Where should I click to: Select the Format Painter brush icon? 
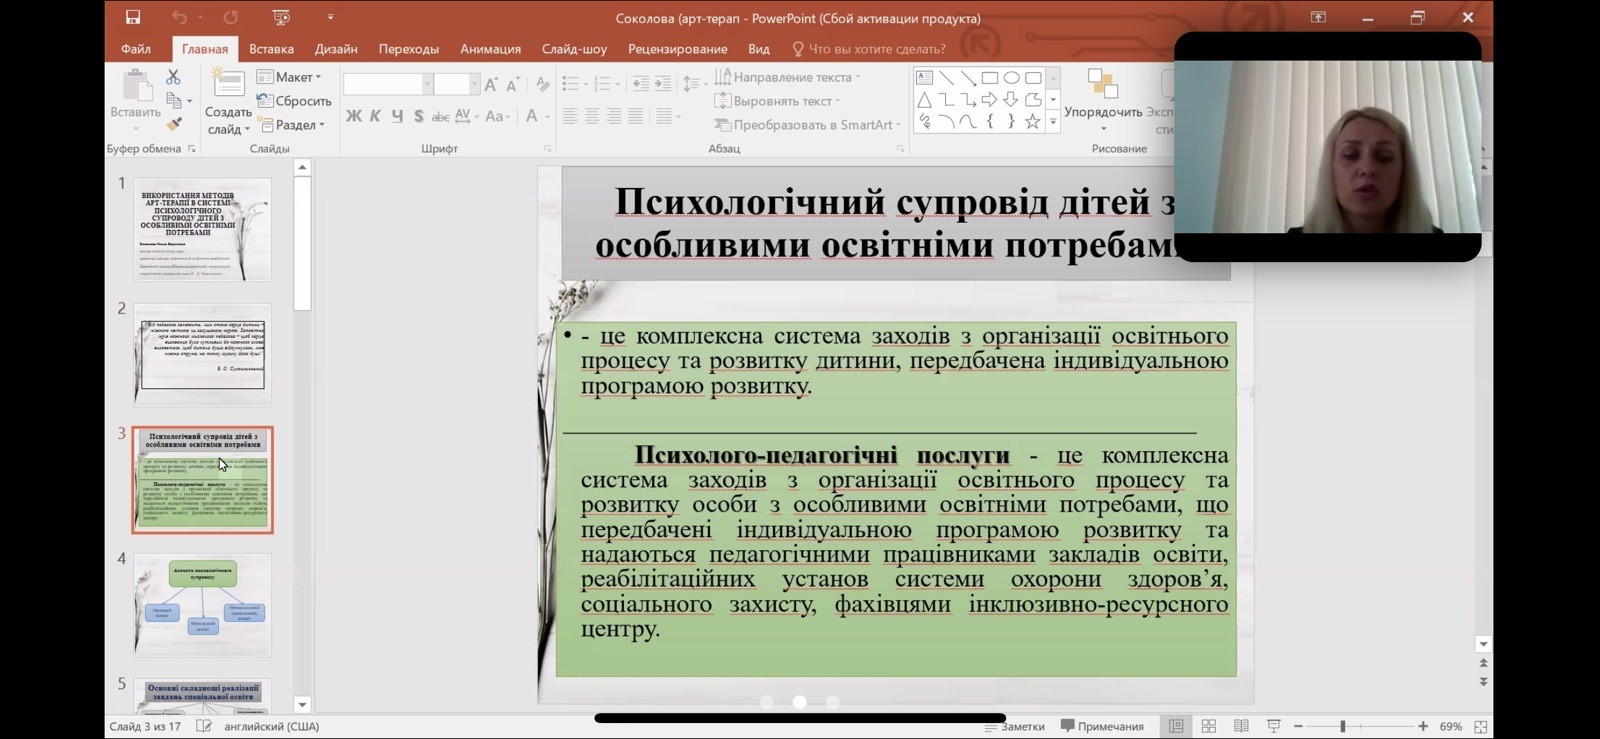[x=173, y=125]
